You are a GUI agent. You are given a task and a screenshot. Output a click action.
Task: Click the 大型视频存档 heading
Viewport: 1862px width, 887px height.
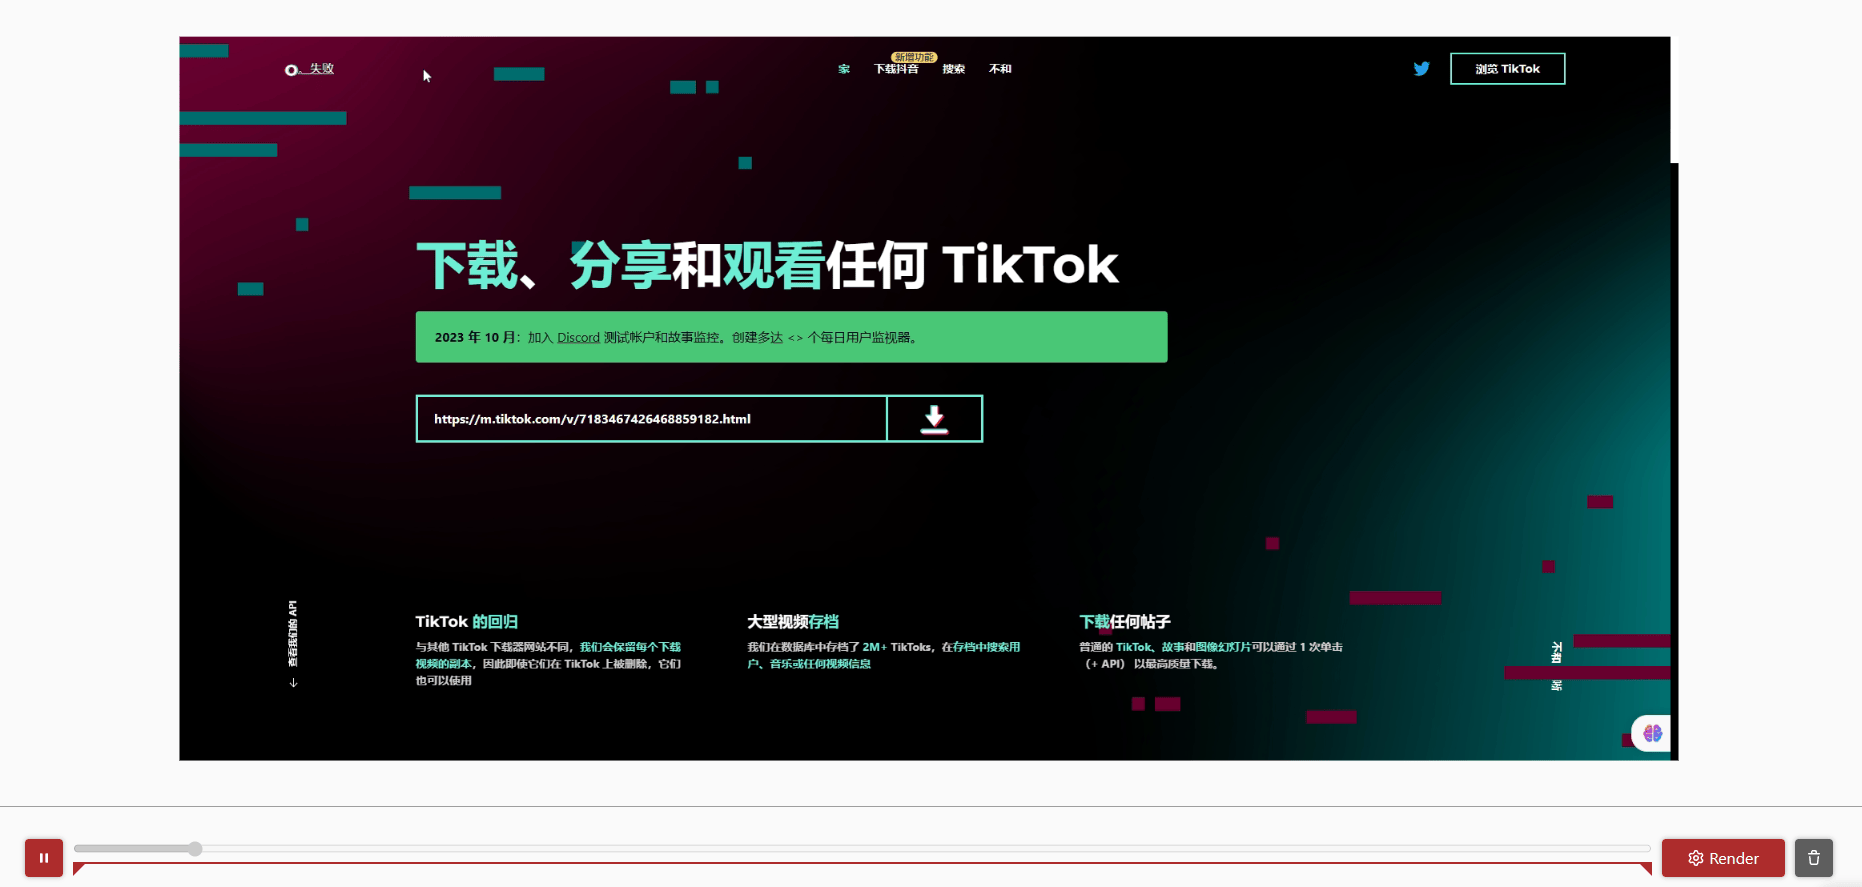click(x=793, y=622)
